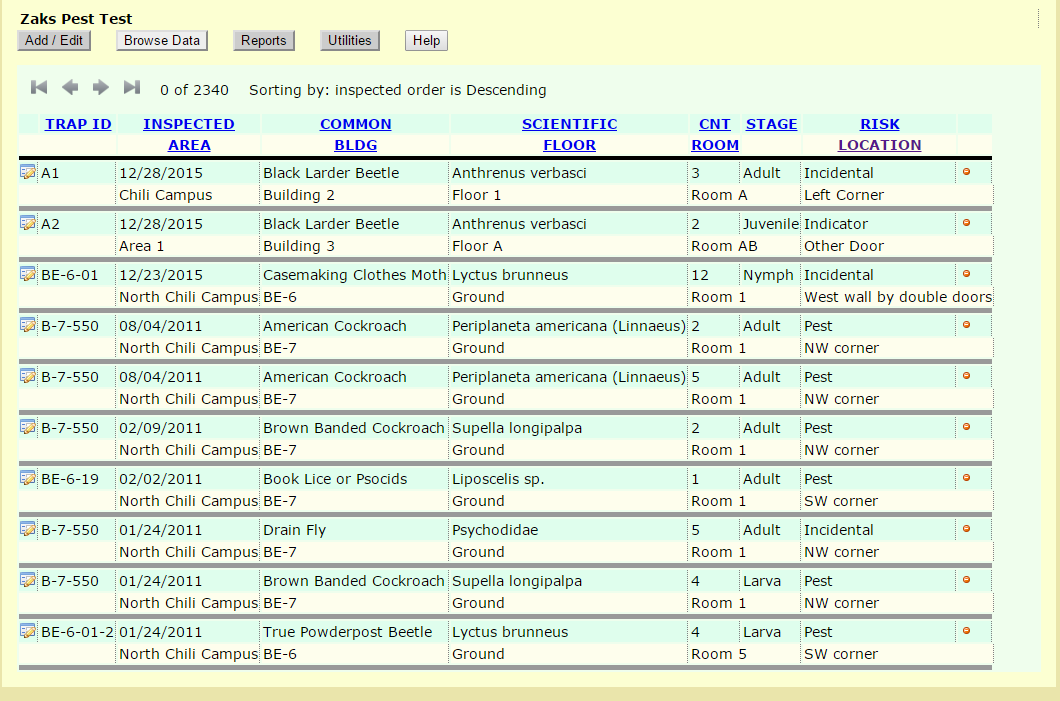Screen dimensions: 1060x701
Task: Edit the BE-6-01-2 True Powderpost Beetle record
Action: point(28,631)
